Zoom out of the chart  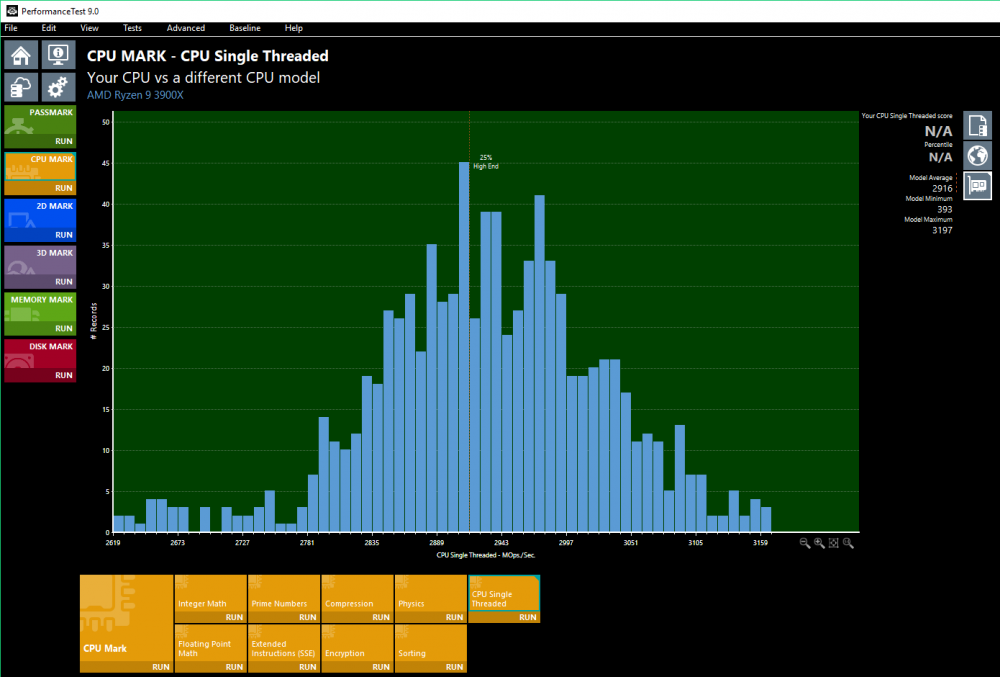[805, 543]
